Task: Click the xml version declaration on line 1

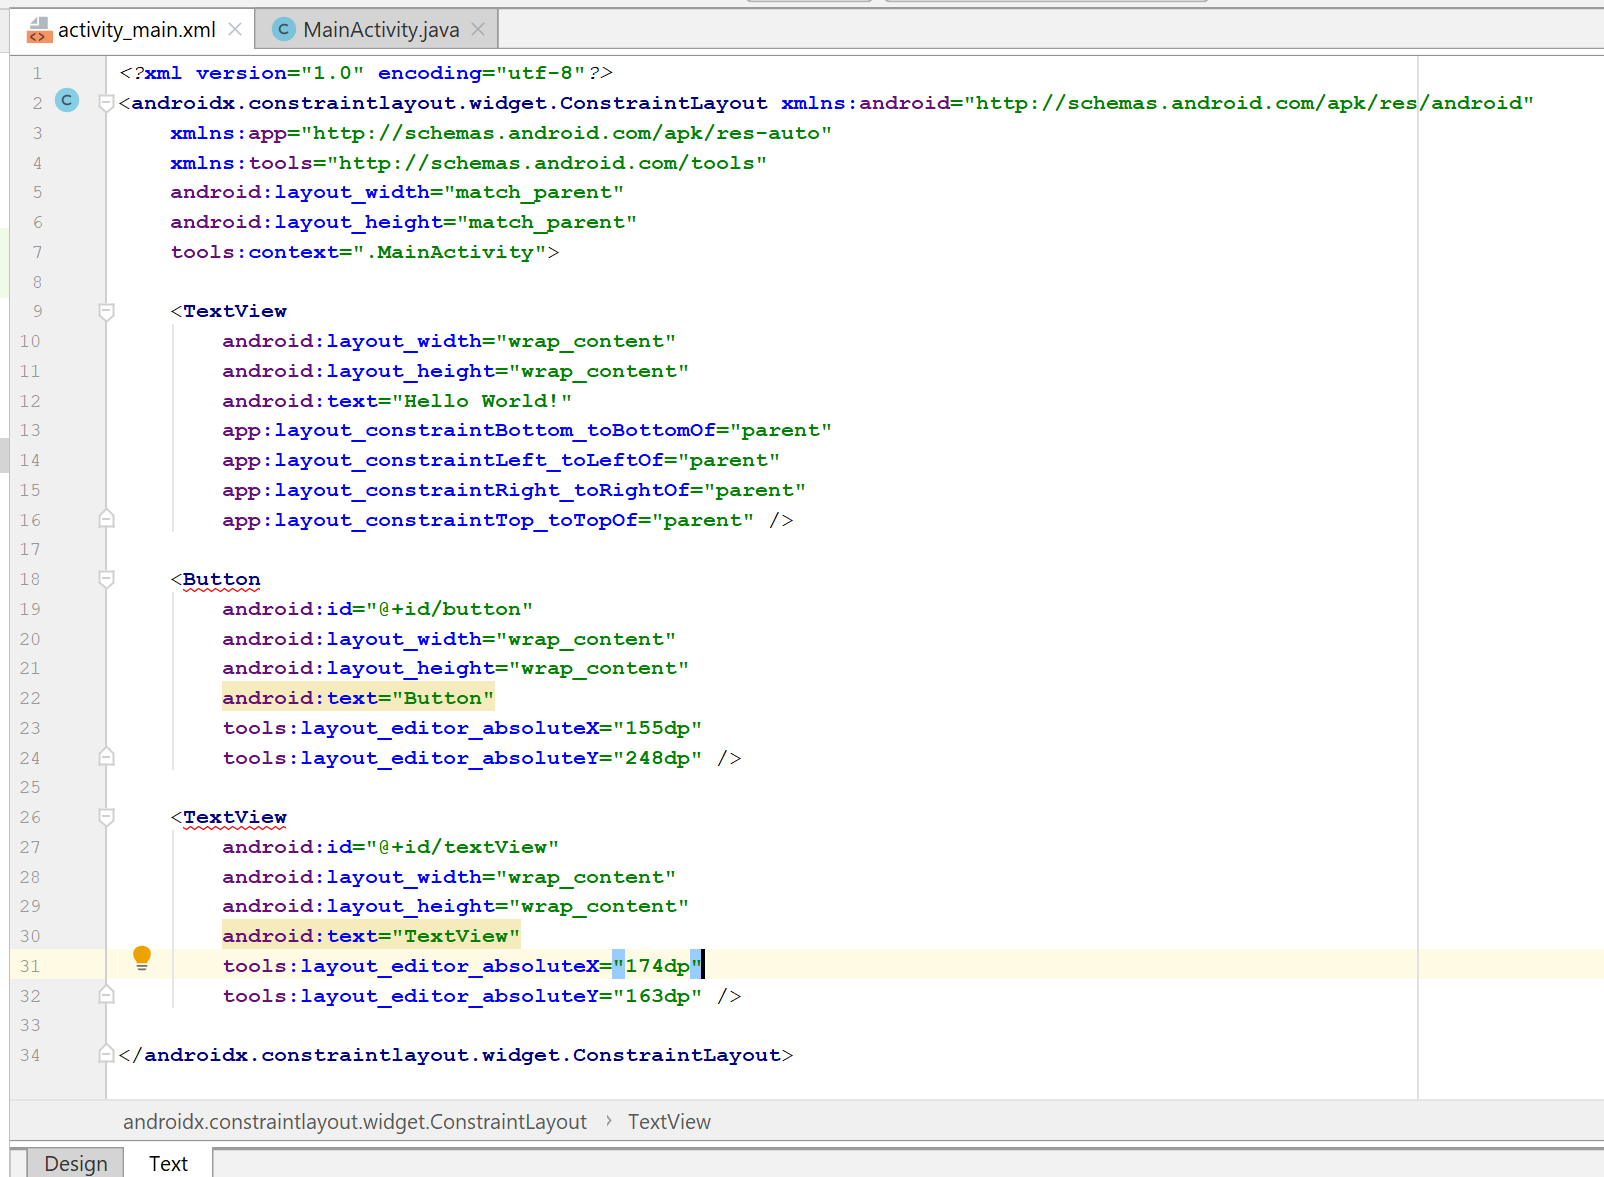Action: point(366,73)
